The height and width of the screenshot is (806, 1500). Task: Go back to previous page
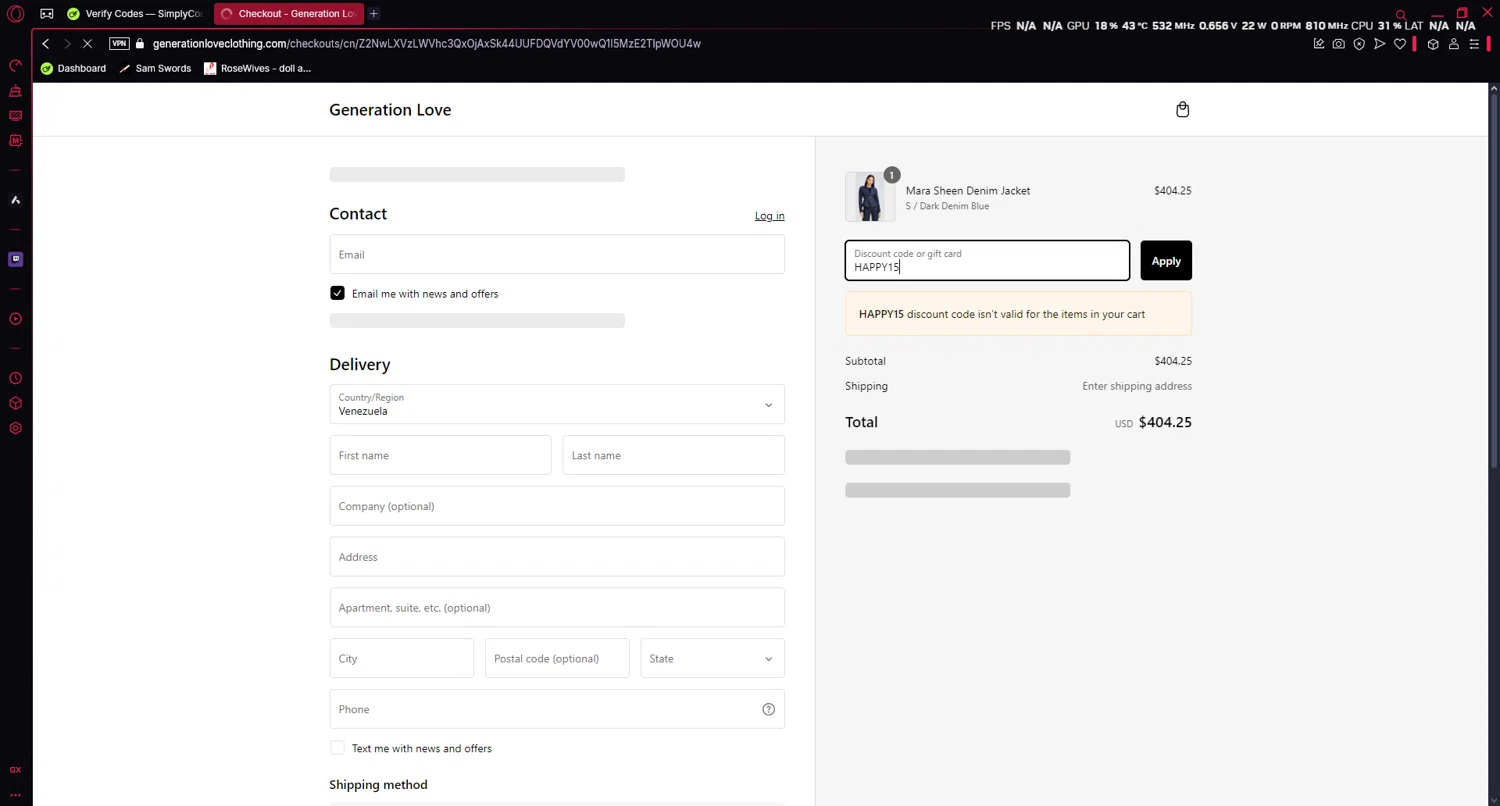click(x=46, y=44)
